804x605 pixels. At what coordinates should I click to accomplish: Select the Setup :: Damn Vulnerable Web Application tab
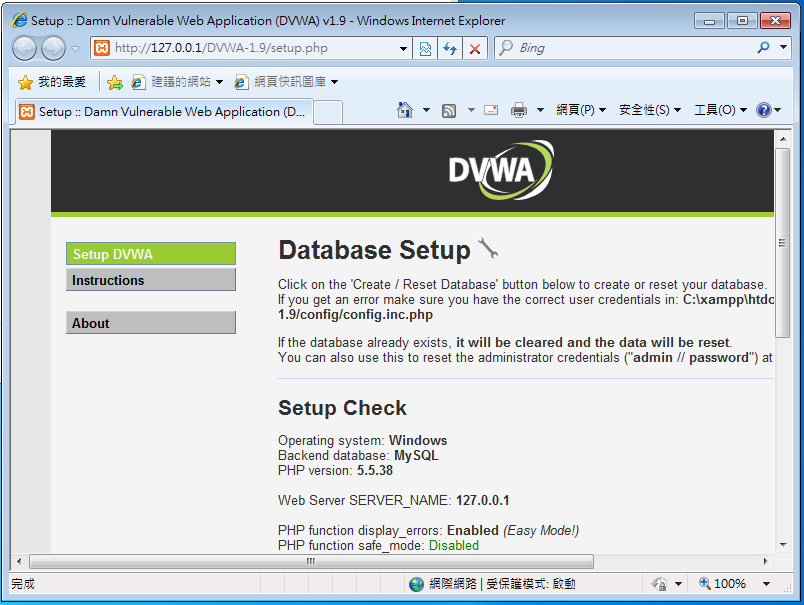coord(163,112)
